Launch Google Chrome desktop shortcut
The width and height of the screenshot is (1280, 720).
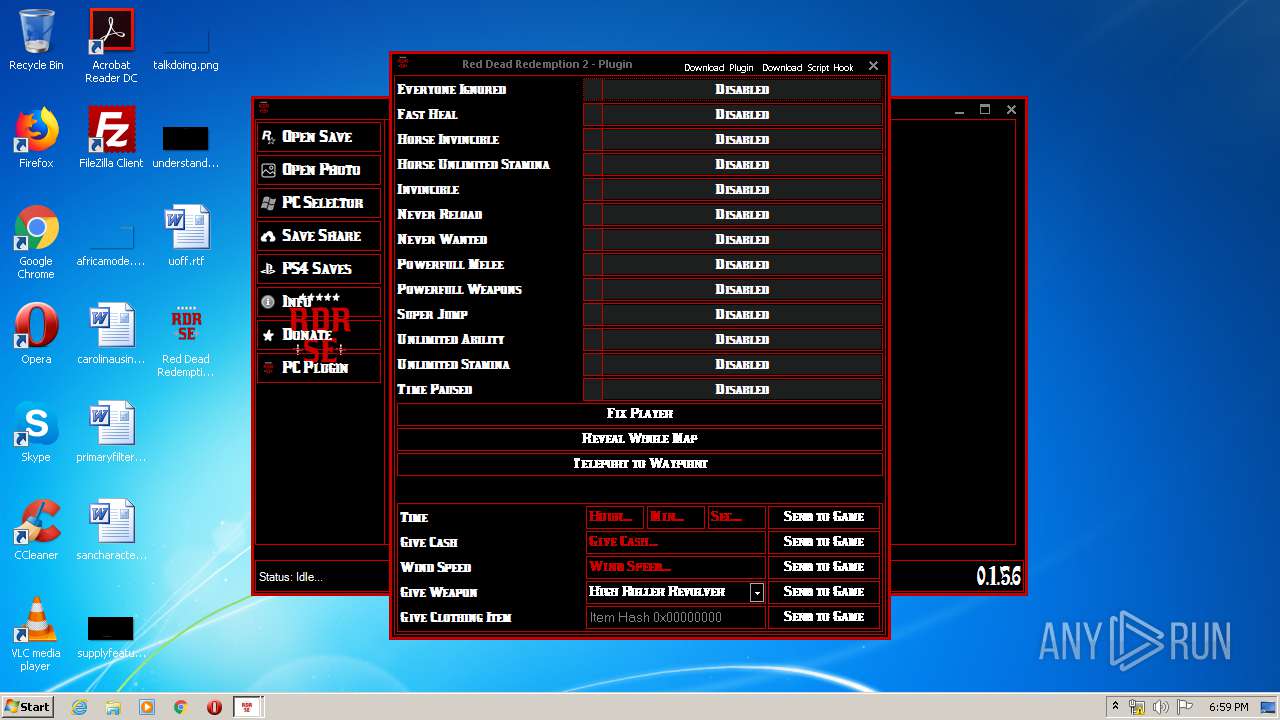tap(36, 242)
